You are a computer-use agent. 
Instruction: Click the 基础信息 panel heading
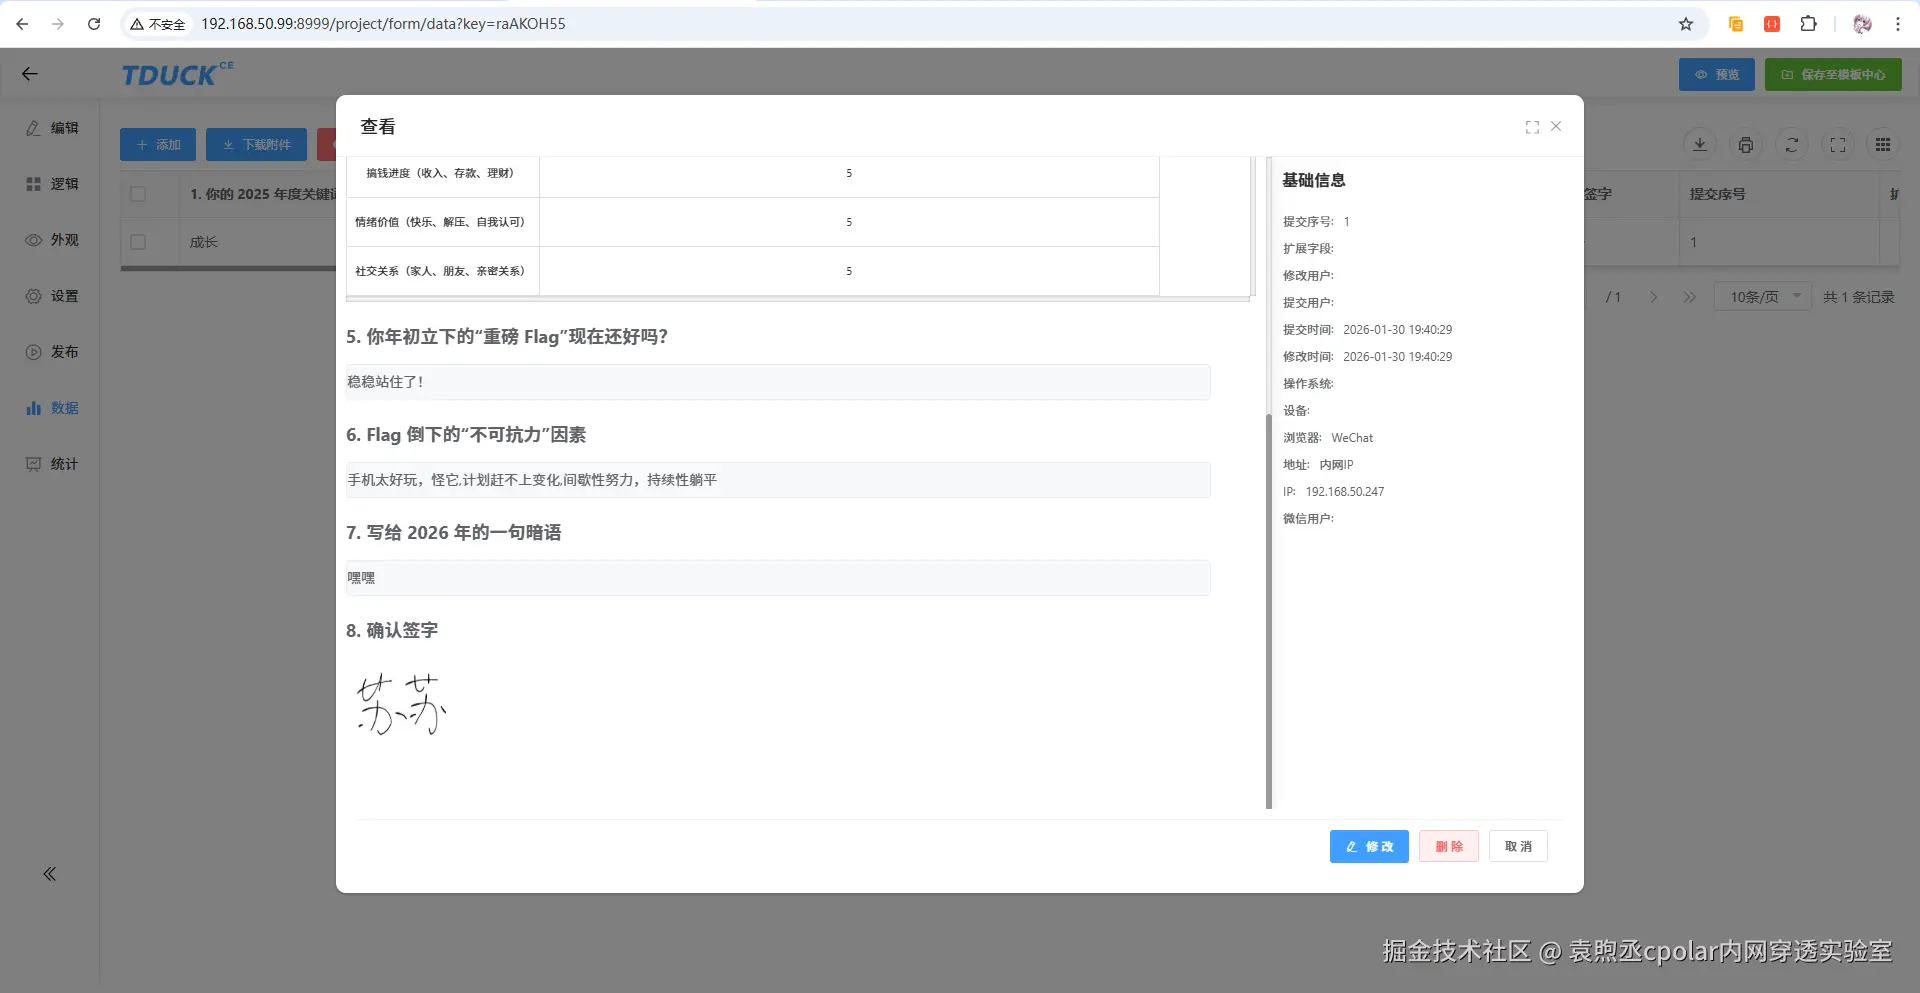click(x=1314, y=180)
